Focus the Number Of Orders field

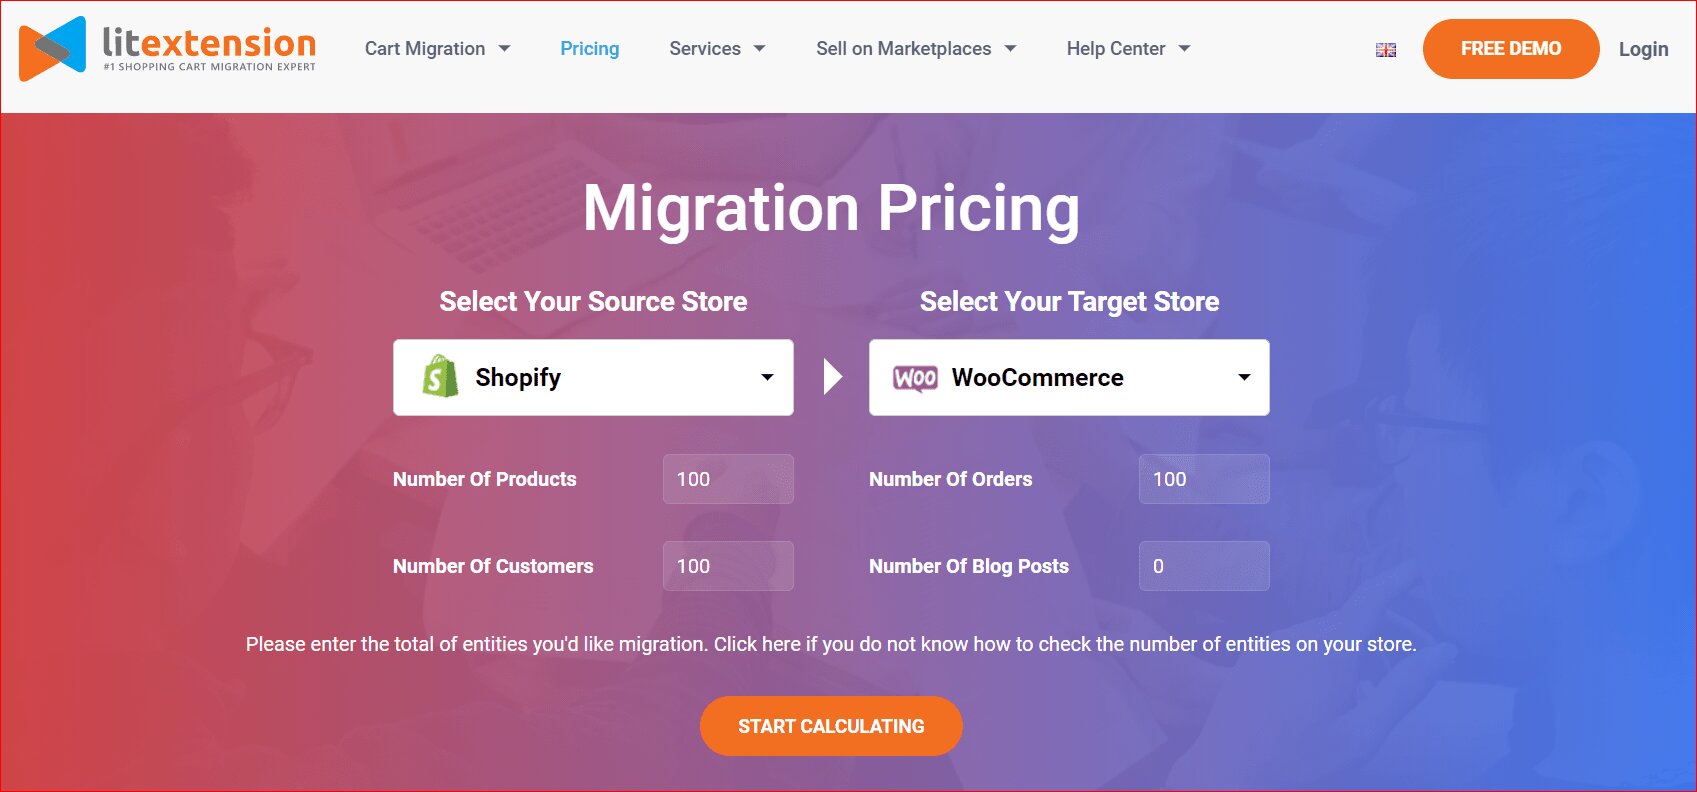tap(1204, 479)
